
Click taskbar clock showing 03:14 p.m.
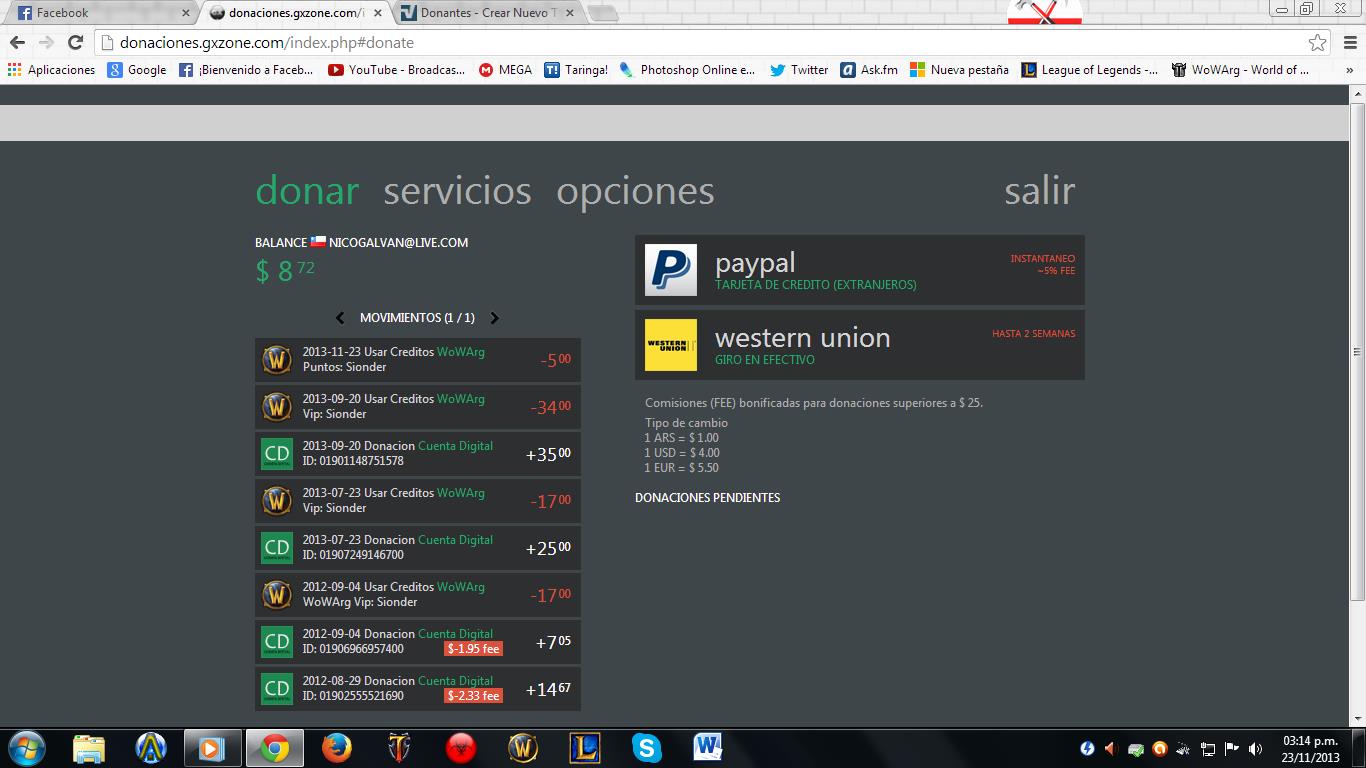pos(1310,749)
